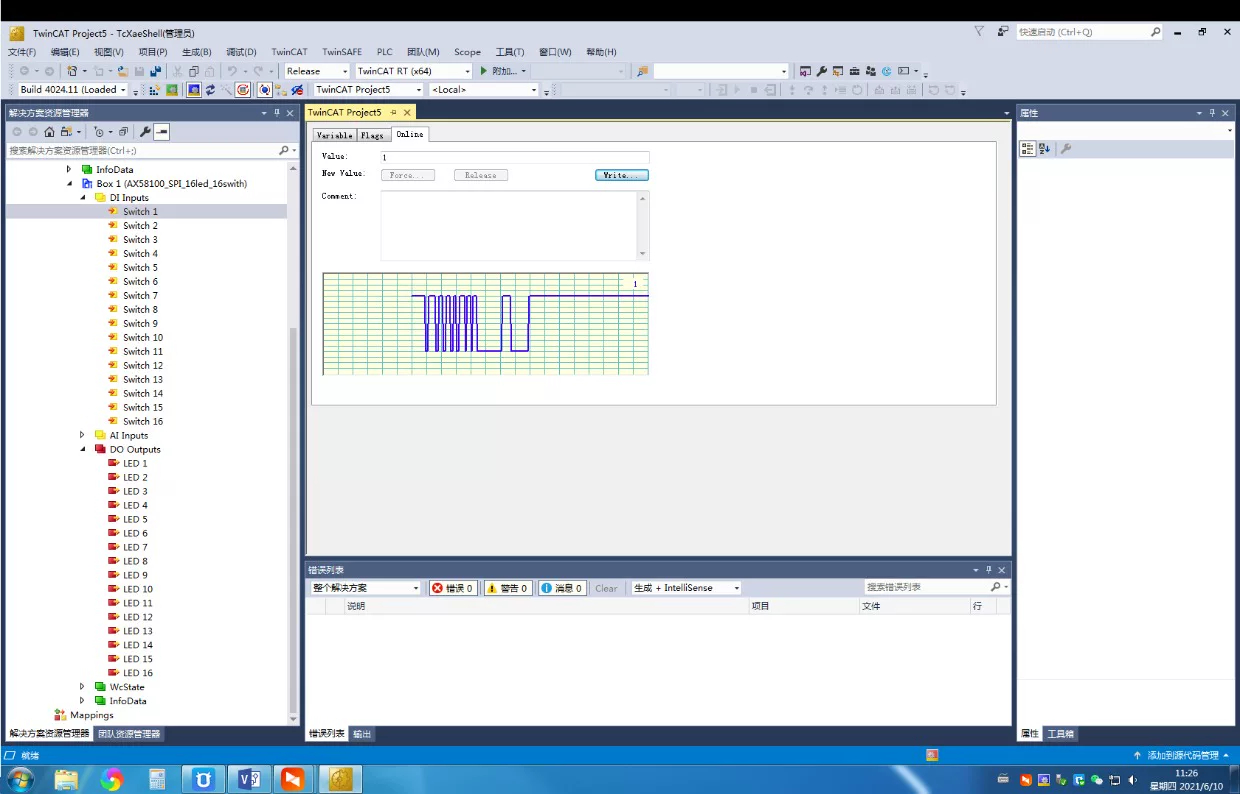This screenshot has height=794, width=1240.
Task: Click the TwinCAT XAE taskbar icon
Action: click(x=340, y=779)
